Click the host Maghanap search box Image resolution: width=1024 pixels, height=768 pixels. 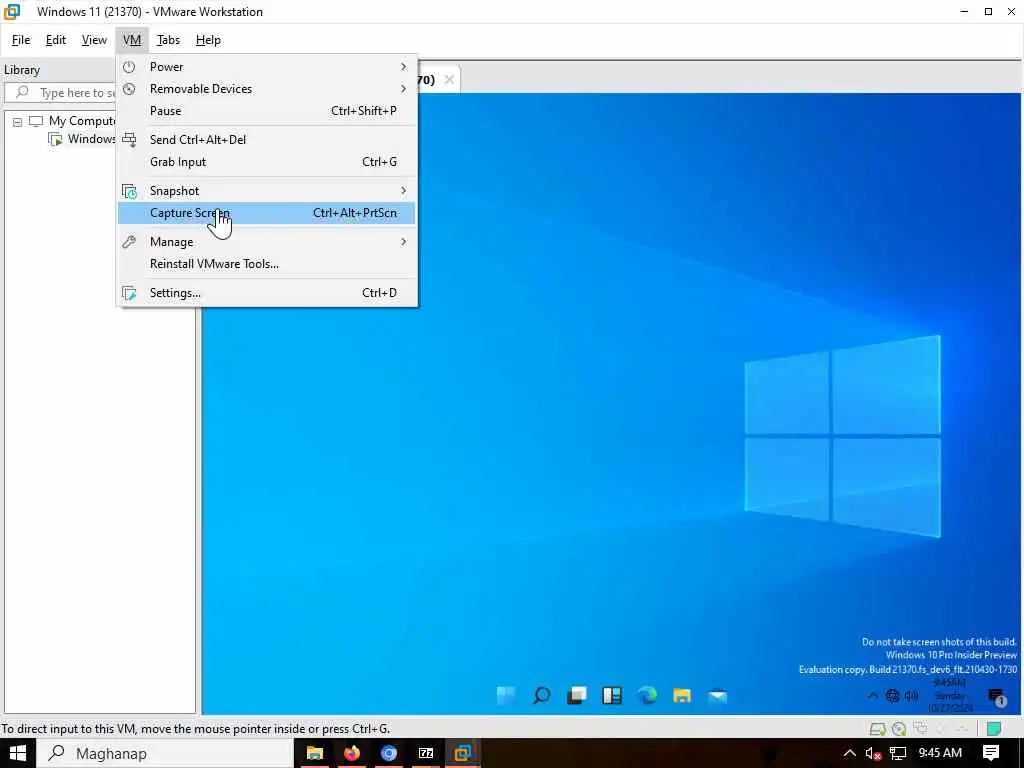pos(165,754)
